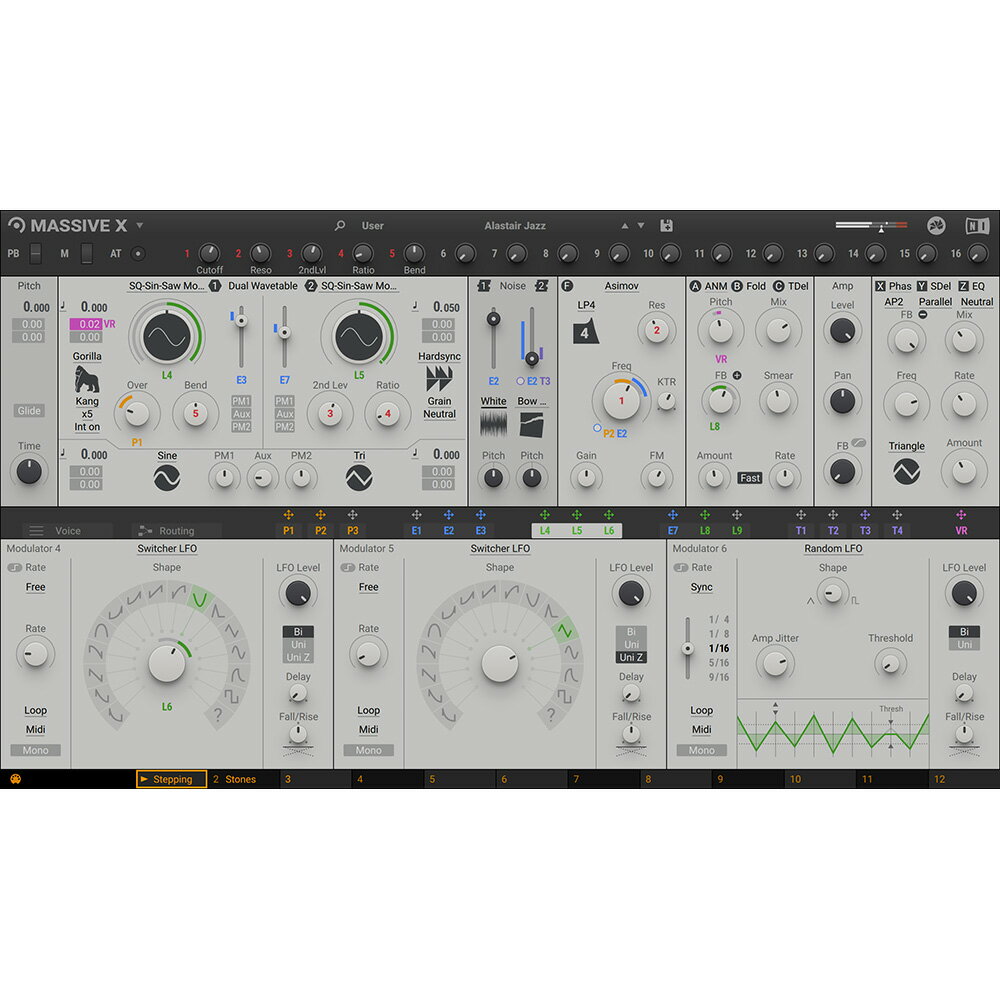Image resolution: width=1000 pixels, height=1000 pixels.
Task: Enable Loop mode on Modulator 6
Action: pyautogui.click(x=701, y=710)
